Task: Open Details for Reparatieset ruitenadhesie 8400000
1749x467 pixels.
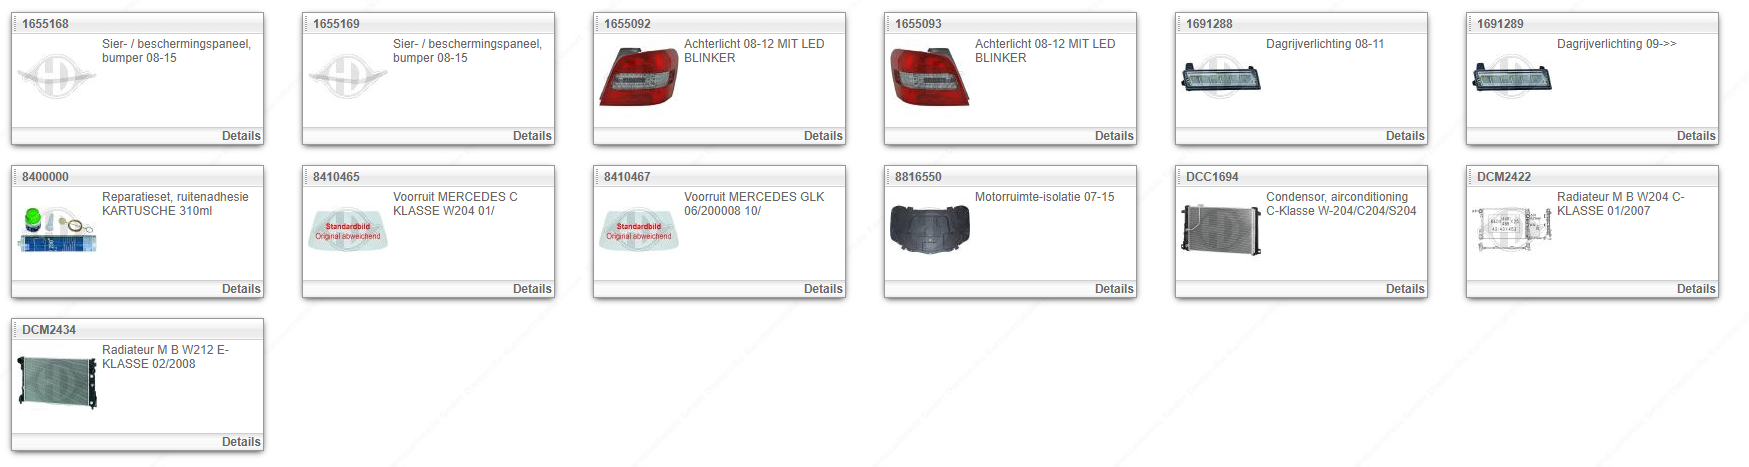Action: click(241, 289)
